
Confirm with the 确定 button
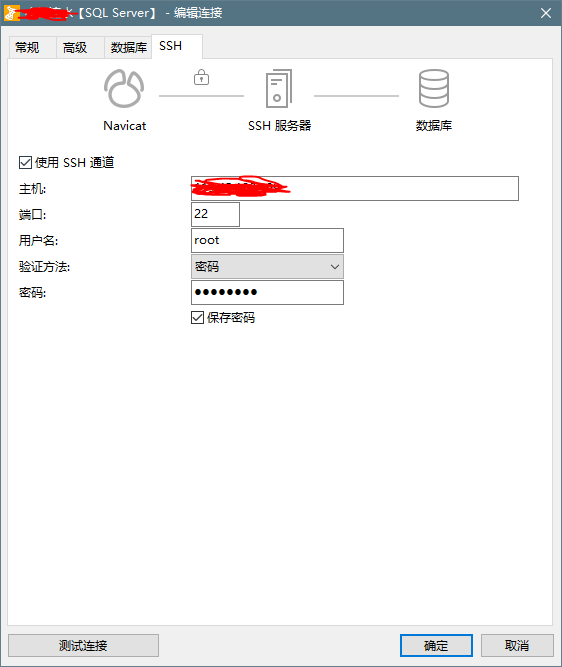coord(436,645)
